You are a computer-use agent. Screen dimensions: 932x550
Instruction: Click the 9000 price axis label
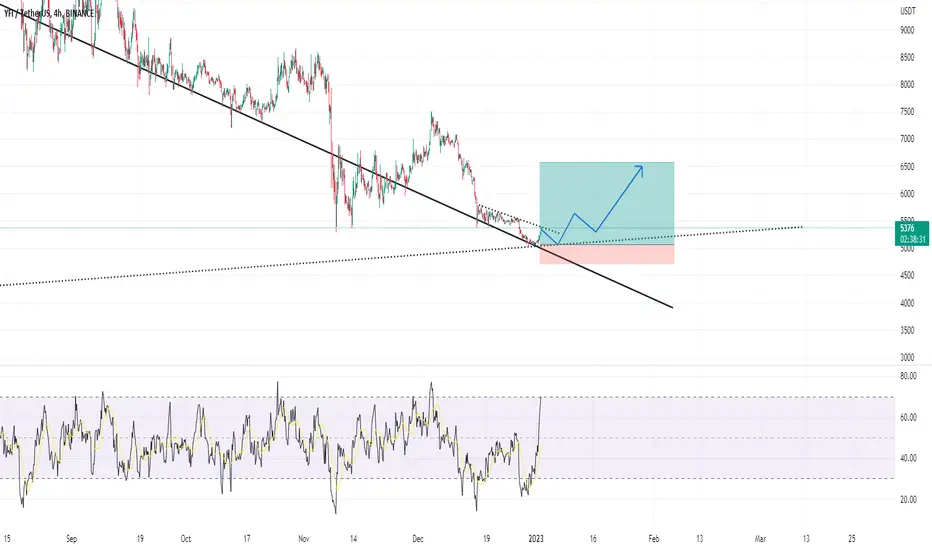pos(907,30)
